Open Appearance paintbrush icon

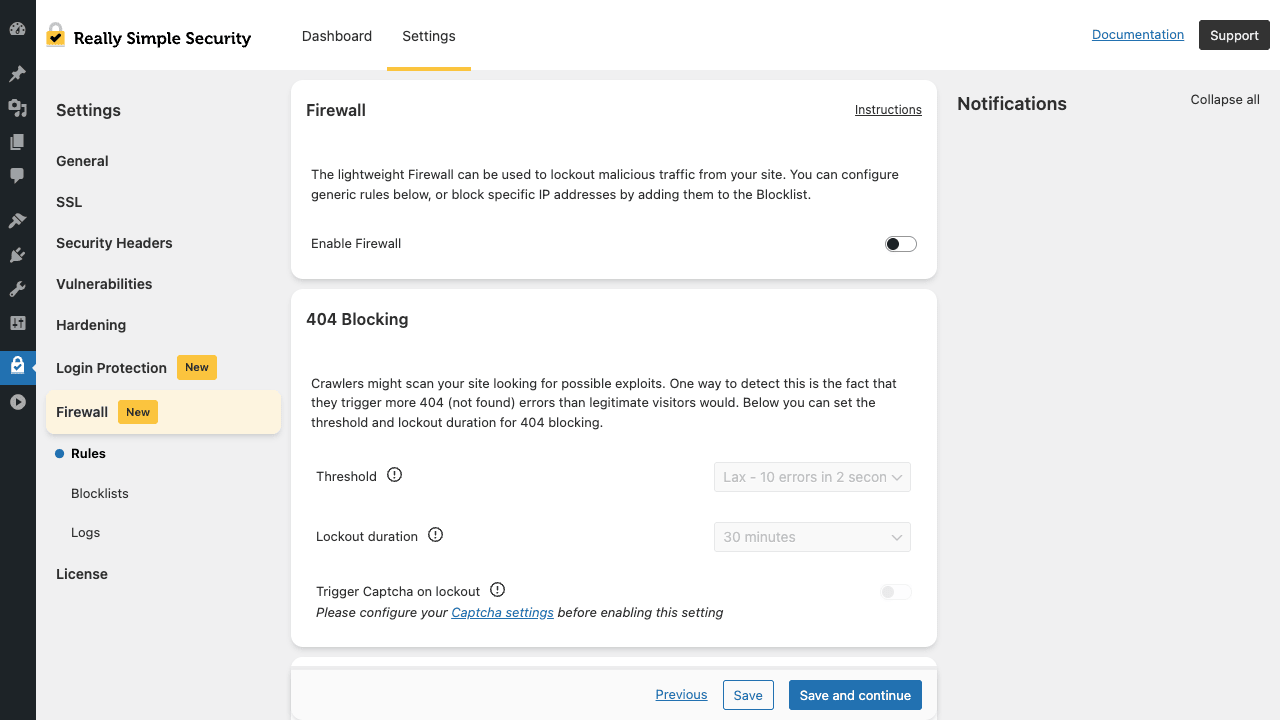tap(17, 221)
